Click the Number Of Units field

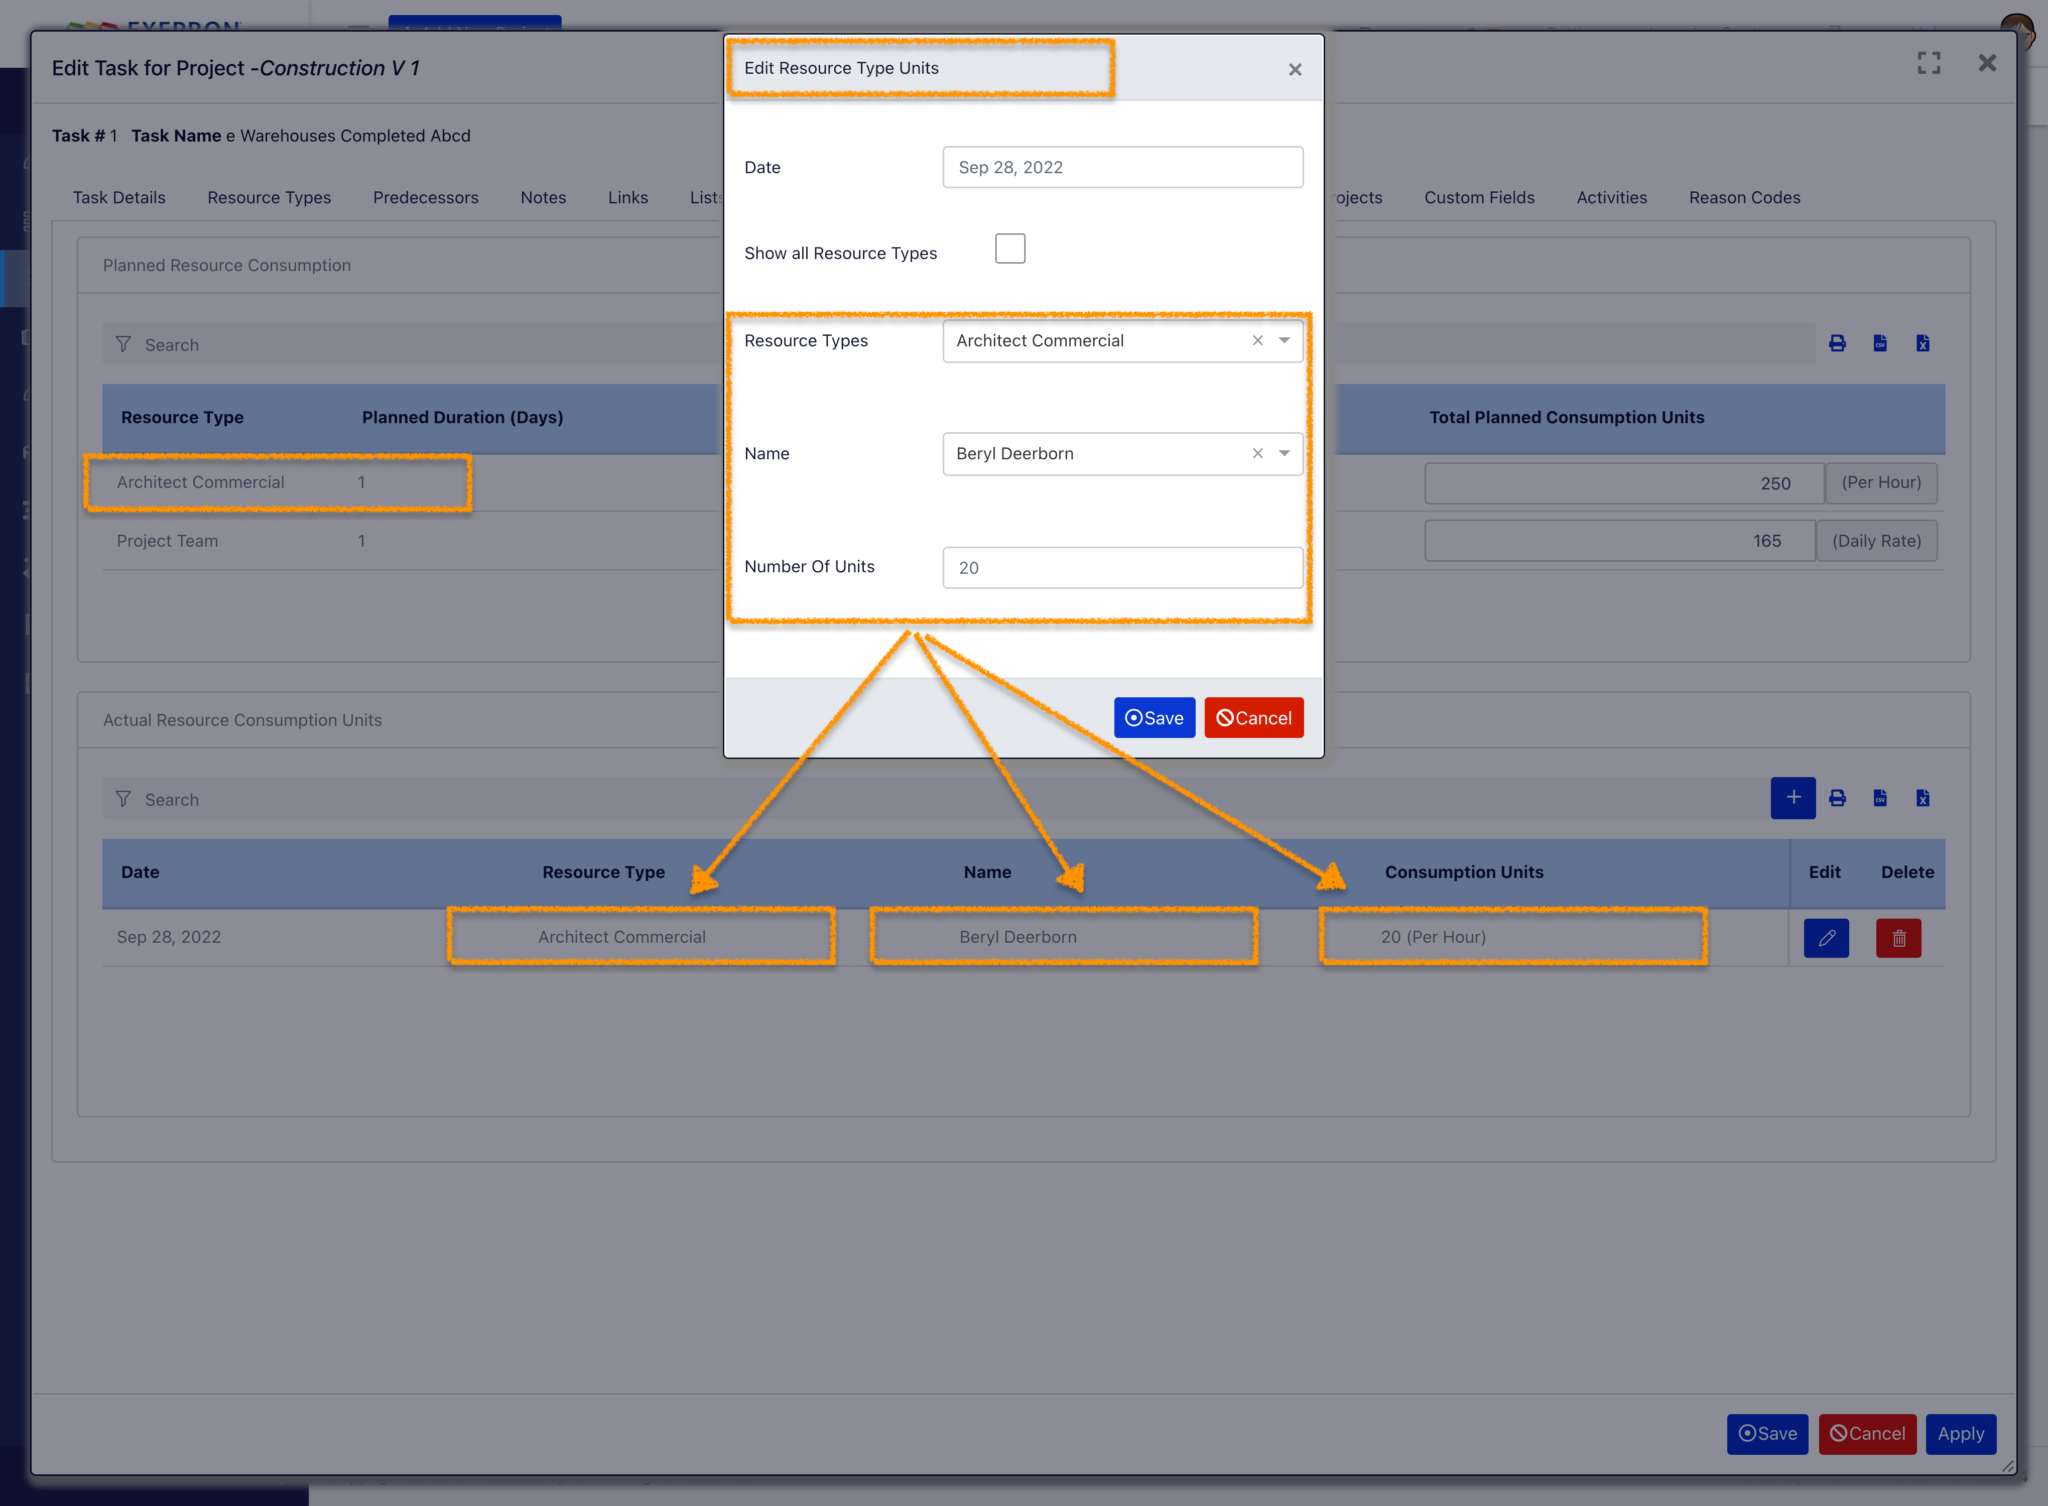tap(1123, 568)
